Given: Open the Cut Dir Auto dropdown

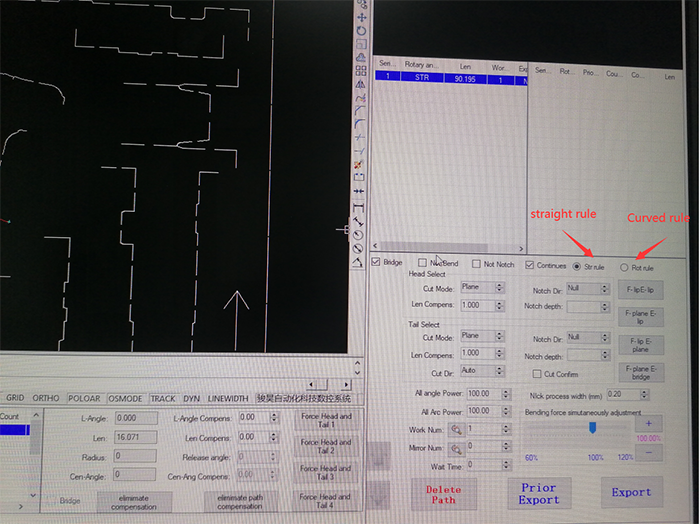Looking at the screenshot, I should click(x=483, y=370).
